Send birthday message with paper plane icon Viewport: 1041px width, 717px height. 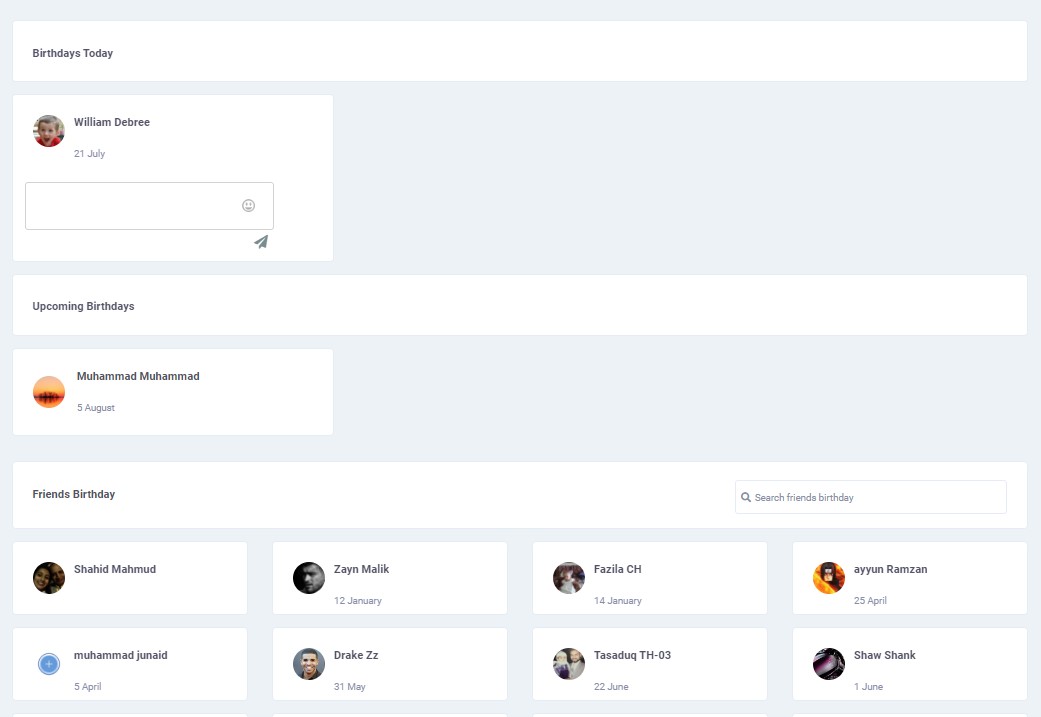point(261,242)
